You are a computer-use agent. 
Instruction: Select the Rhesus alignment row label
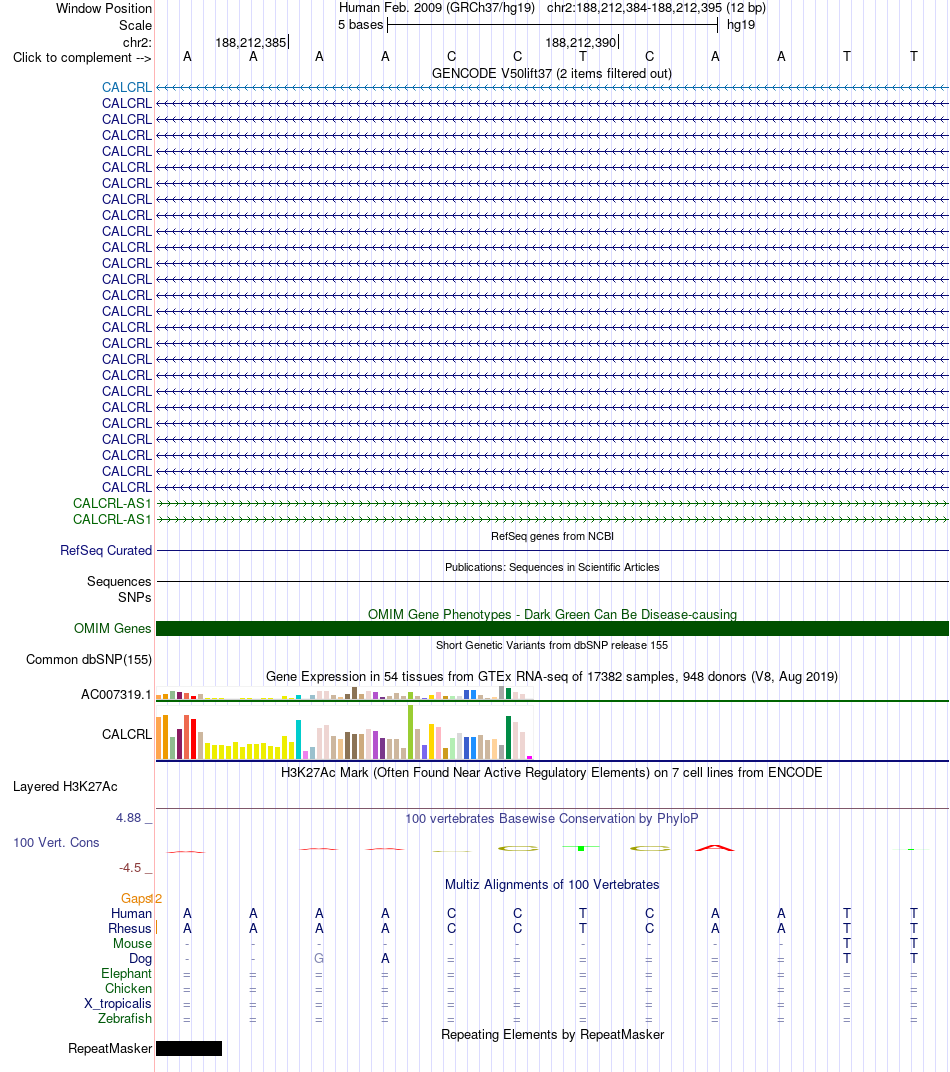point(130,928)
